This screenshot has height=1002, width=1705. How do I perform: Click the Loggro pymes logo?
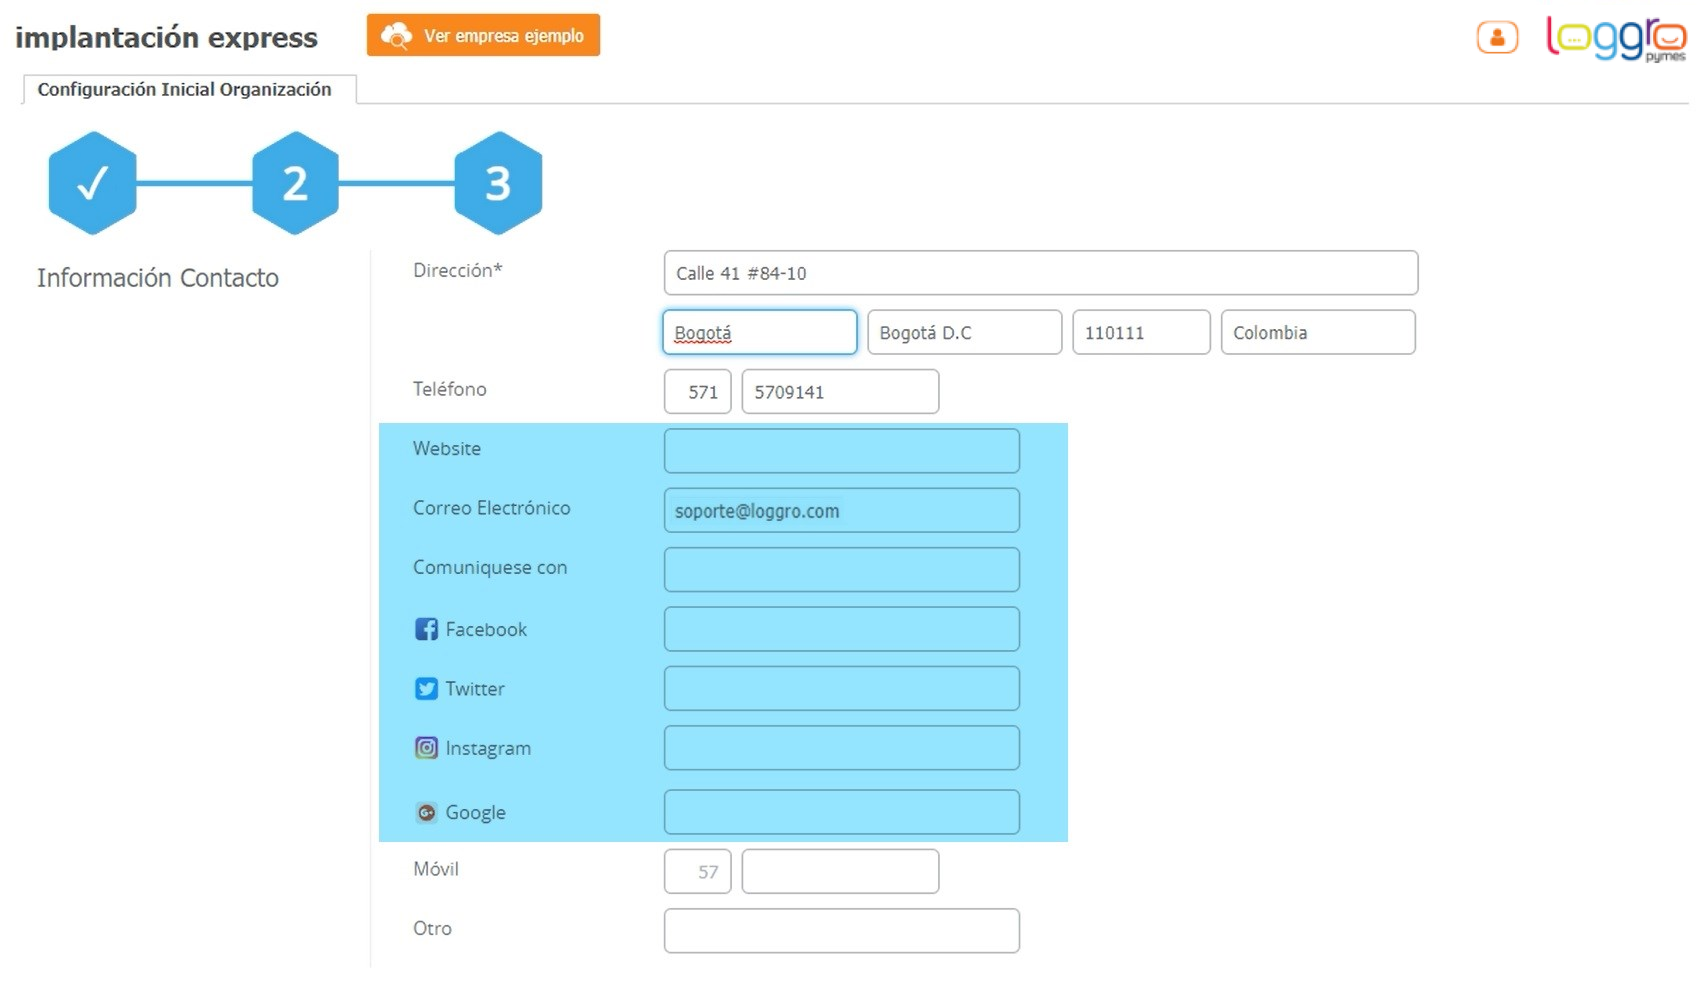[x=1615, y=39]
